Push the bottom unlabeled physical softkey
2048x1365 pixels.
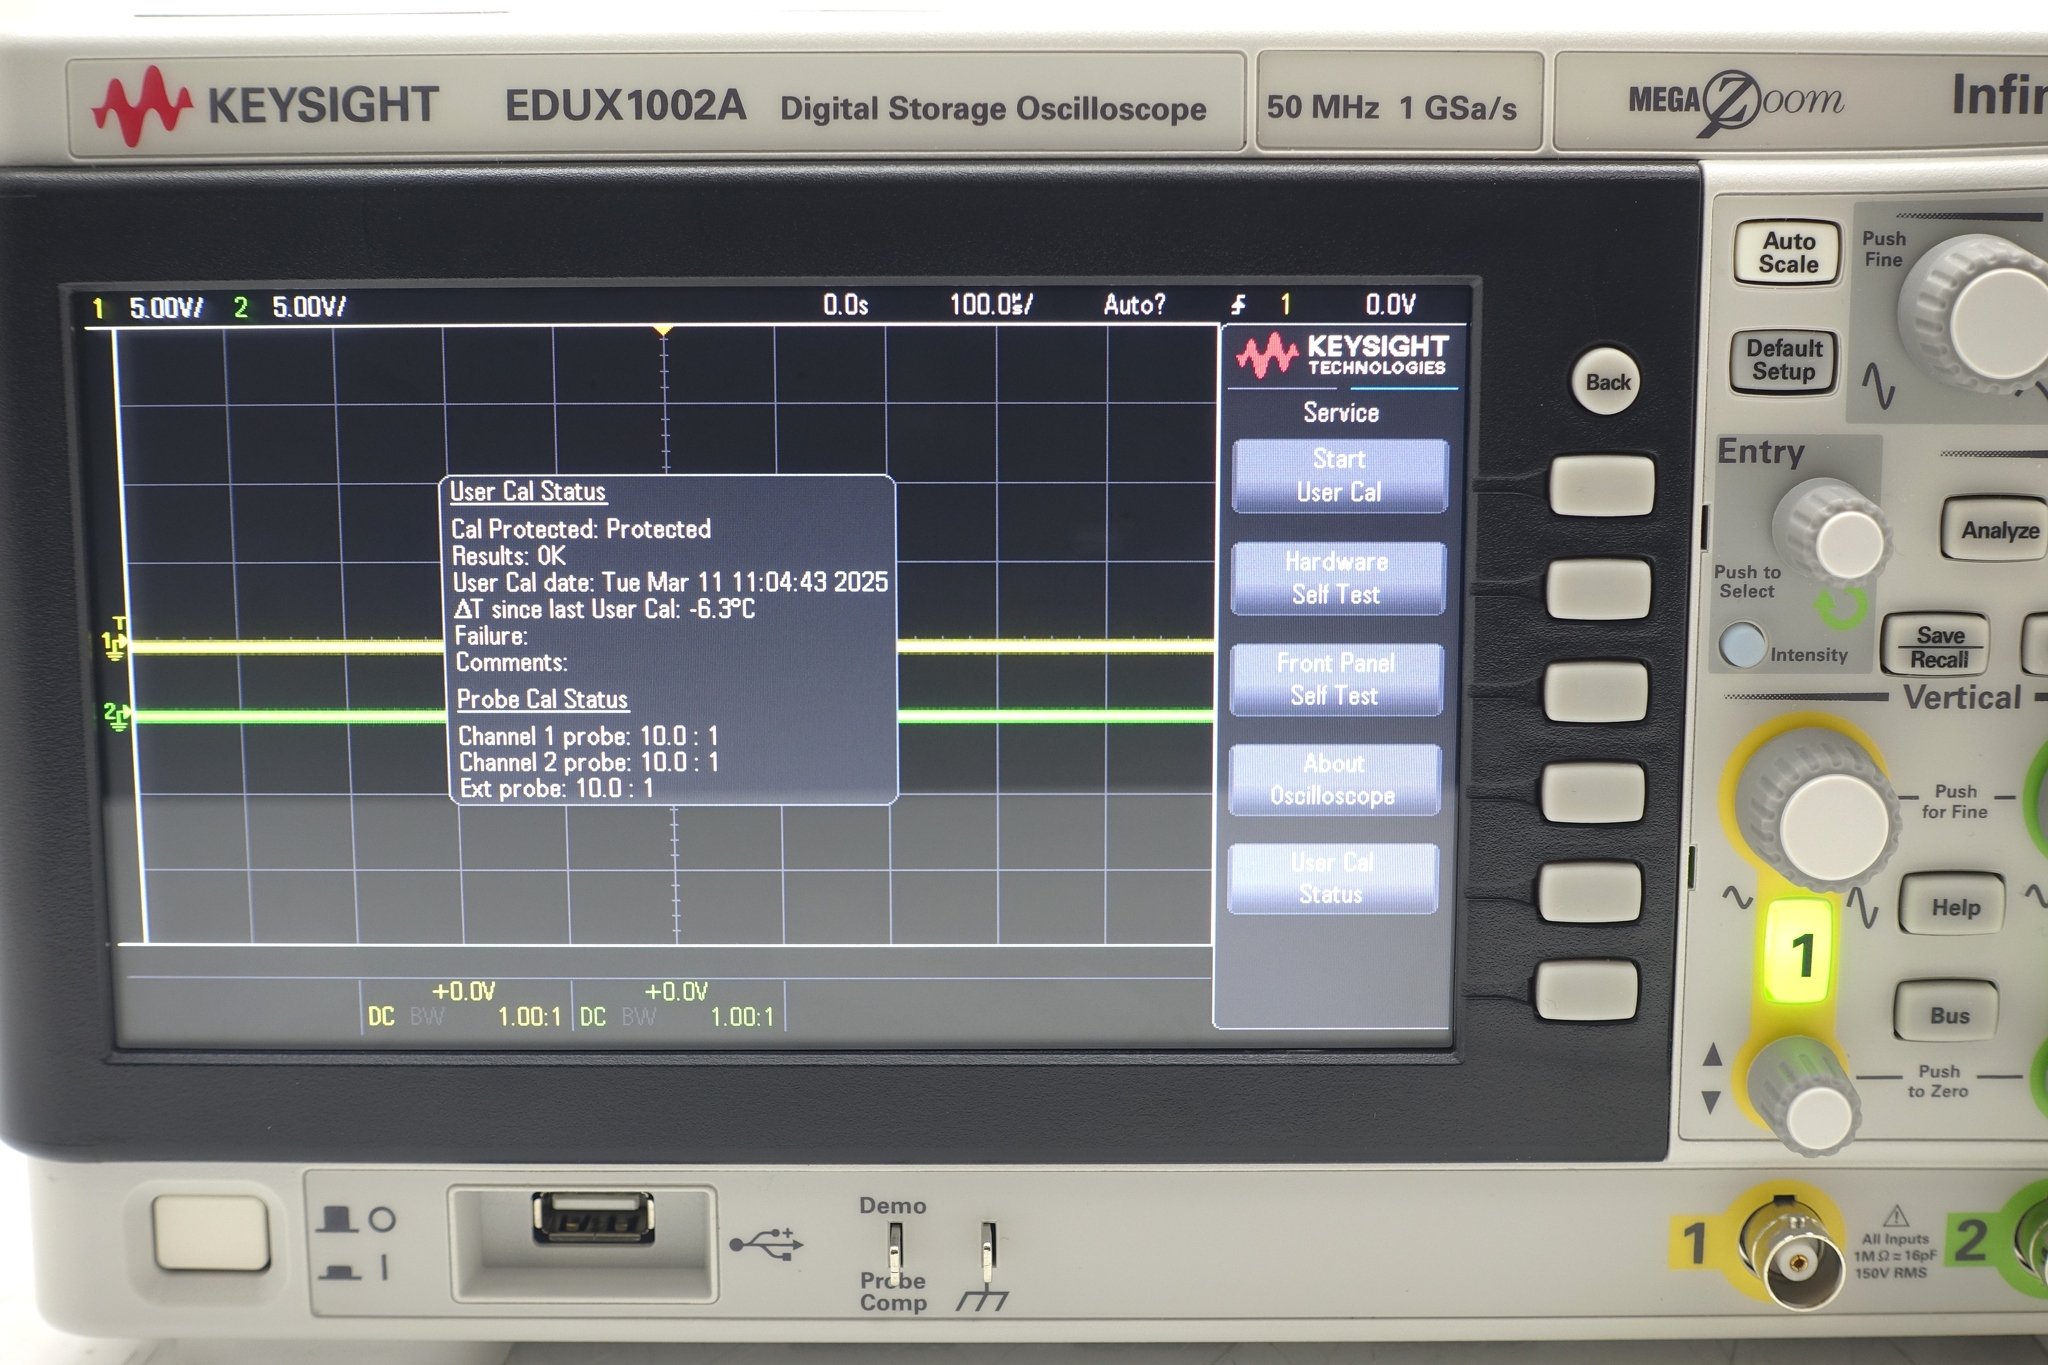pyautogui.click(x=1587, y=990)
